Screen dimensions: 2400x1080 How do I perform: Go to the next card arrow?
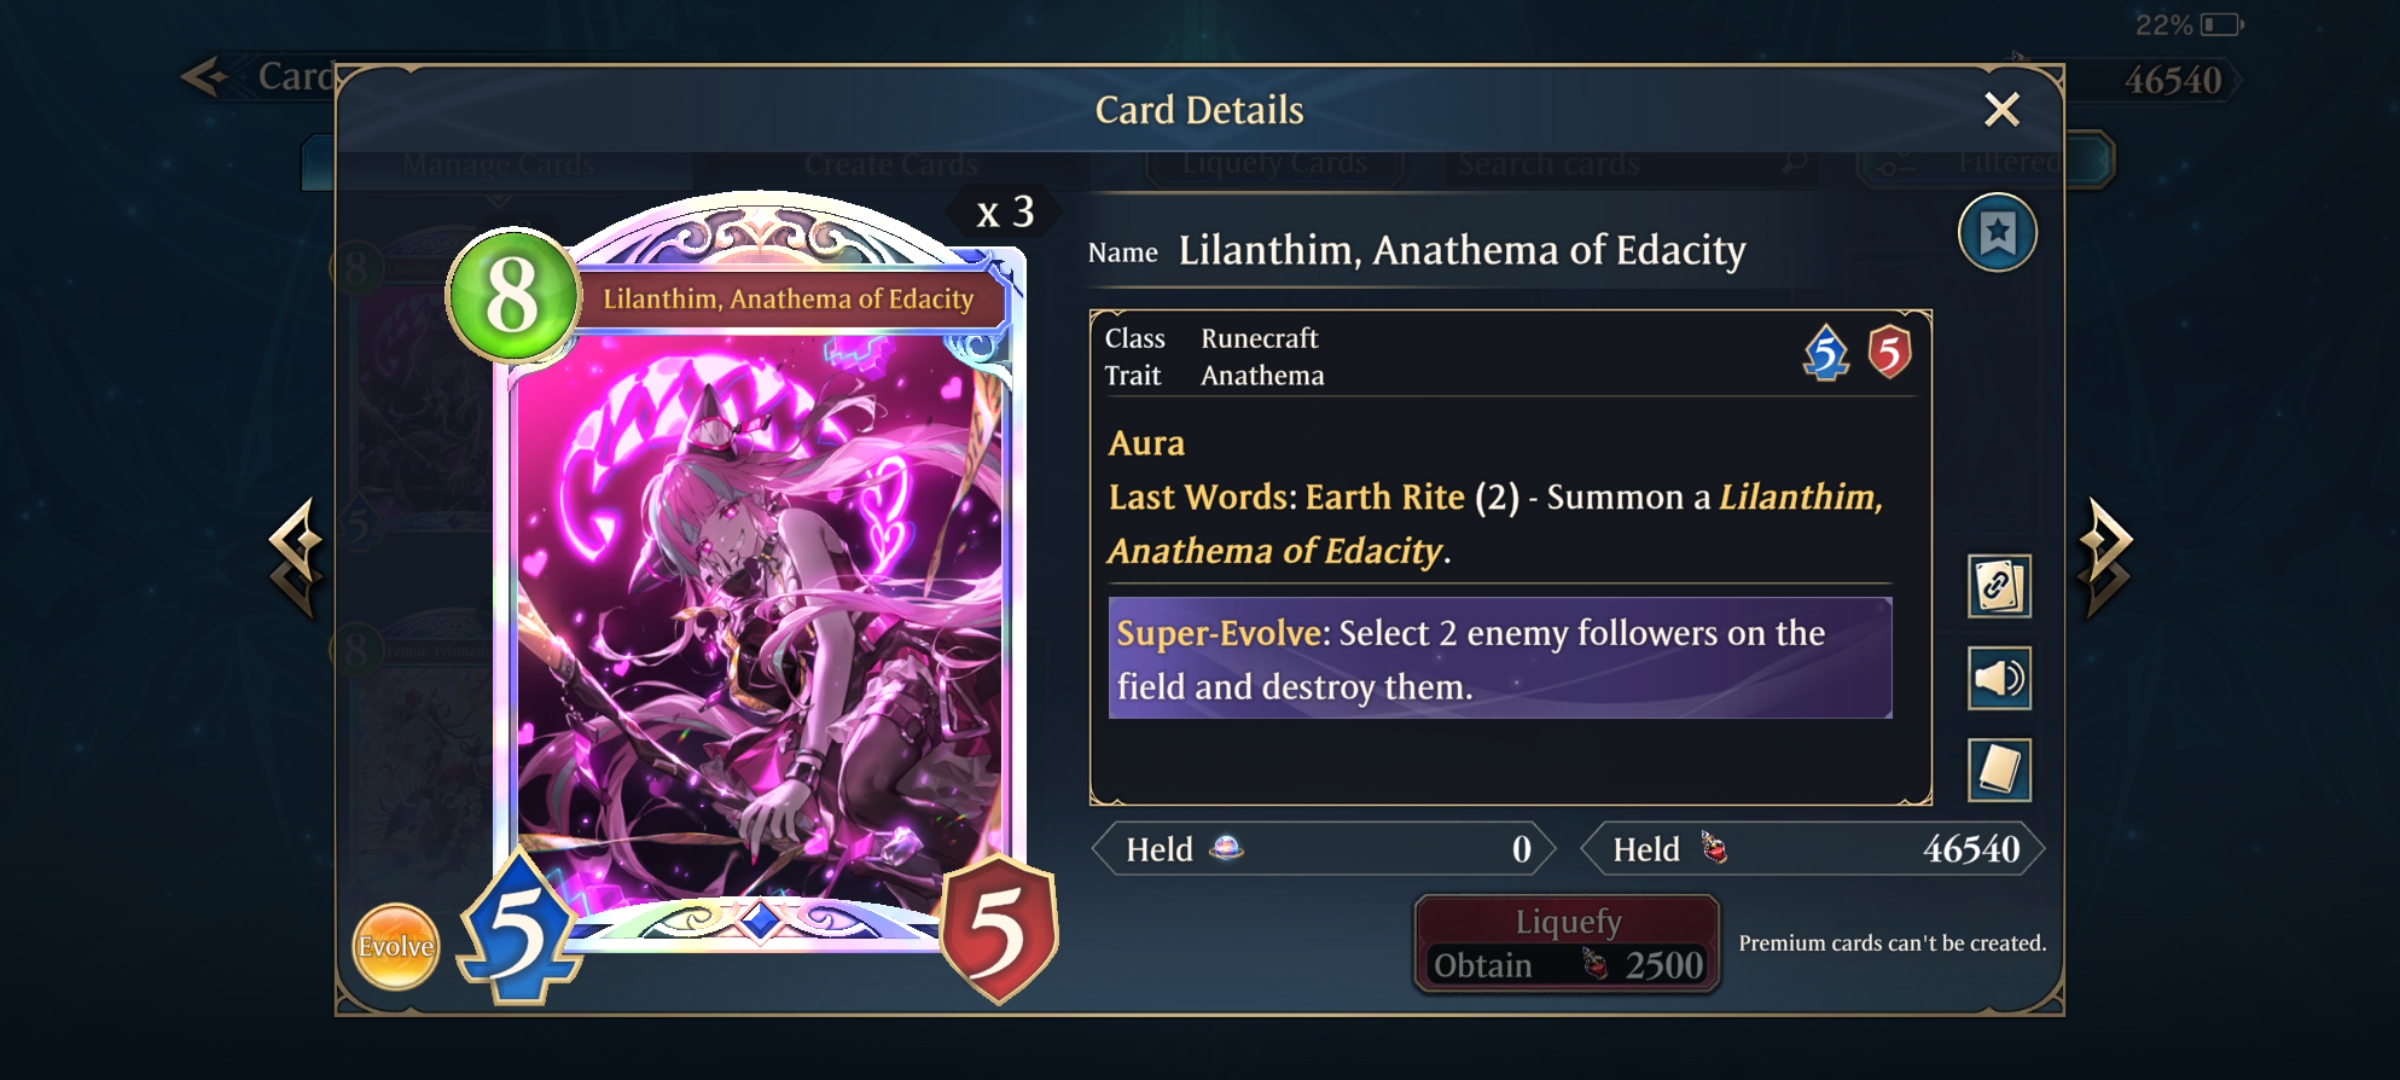pyautogui.click(x=2107, y=556)
